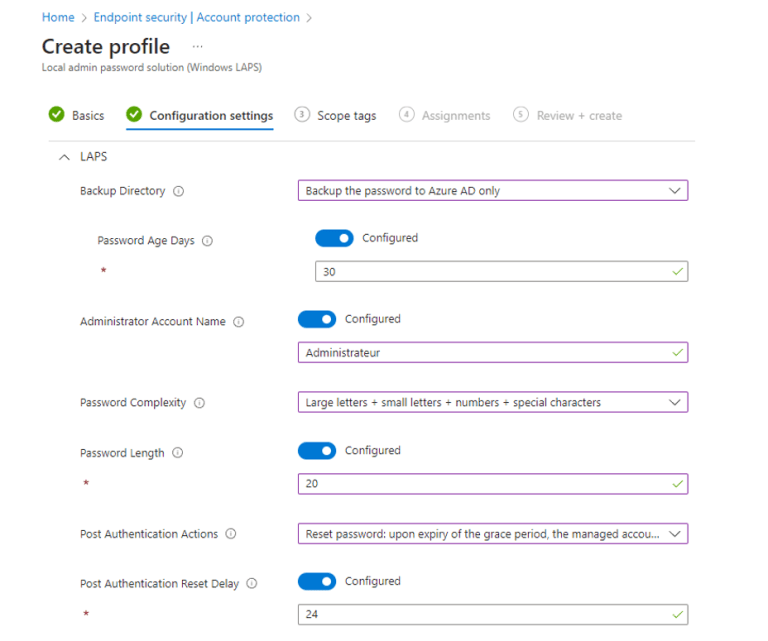This screenshot has width=768, height=641.
Task: Click the 'Password Age Days' label
Action: click(146, 241)
